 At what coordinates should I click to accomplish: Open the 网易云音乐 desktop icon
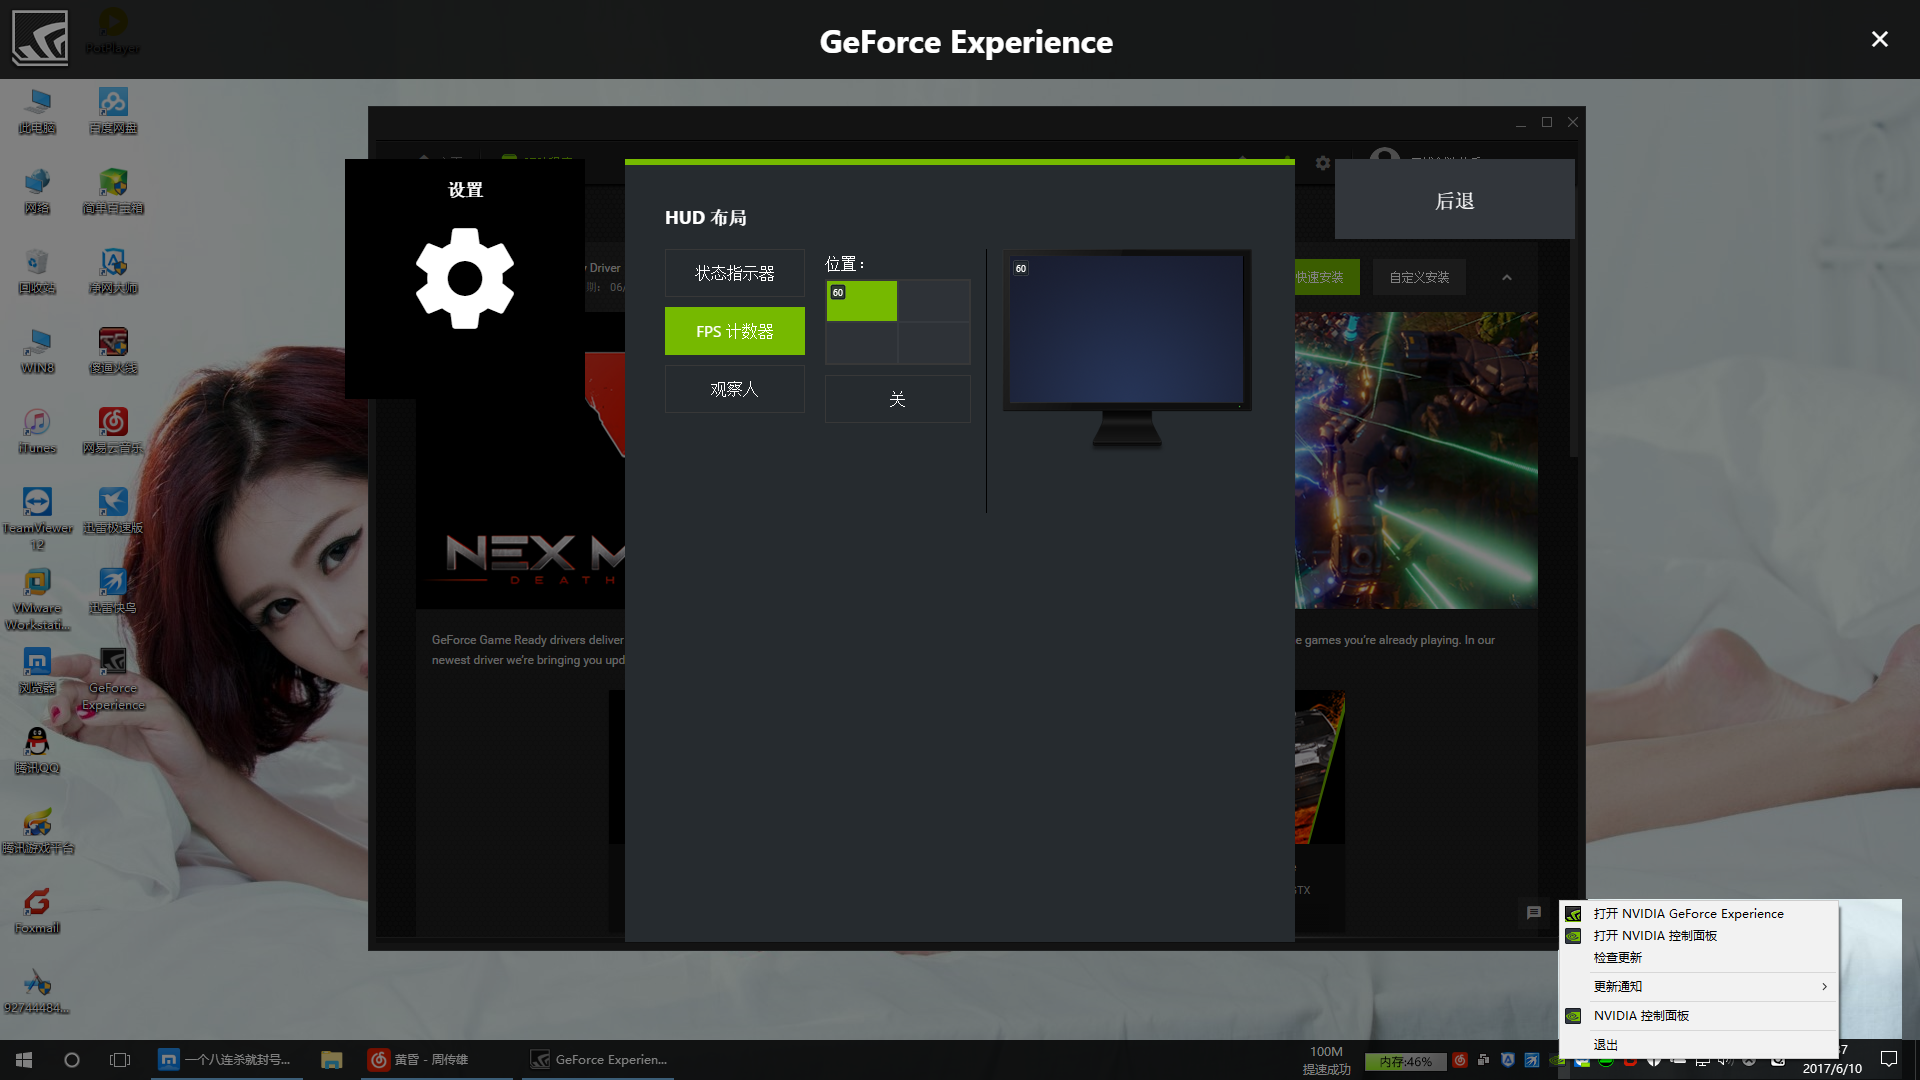point(113,431)
